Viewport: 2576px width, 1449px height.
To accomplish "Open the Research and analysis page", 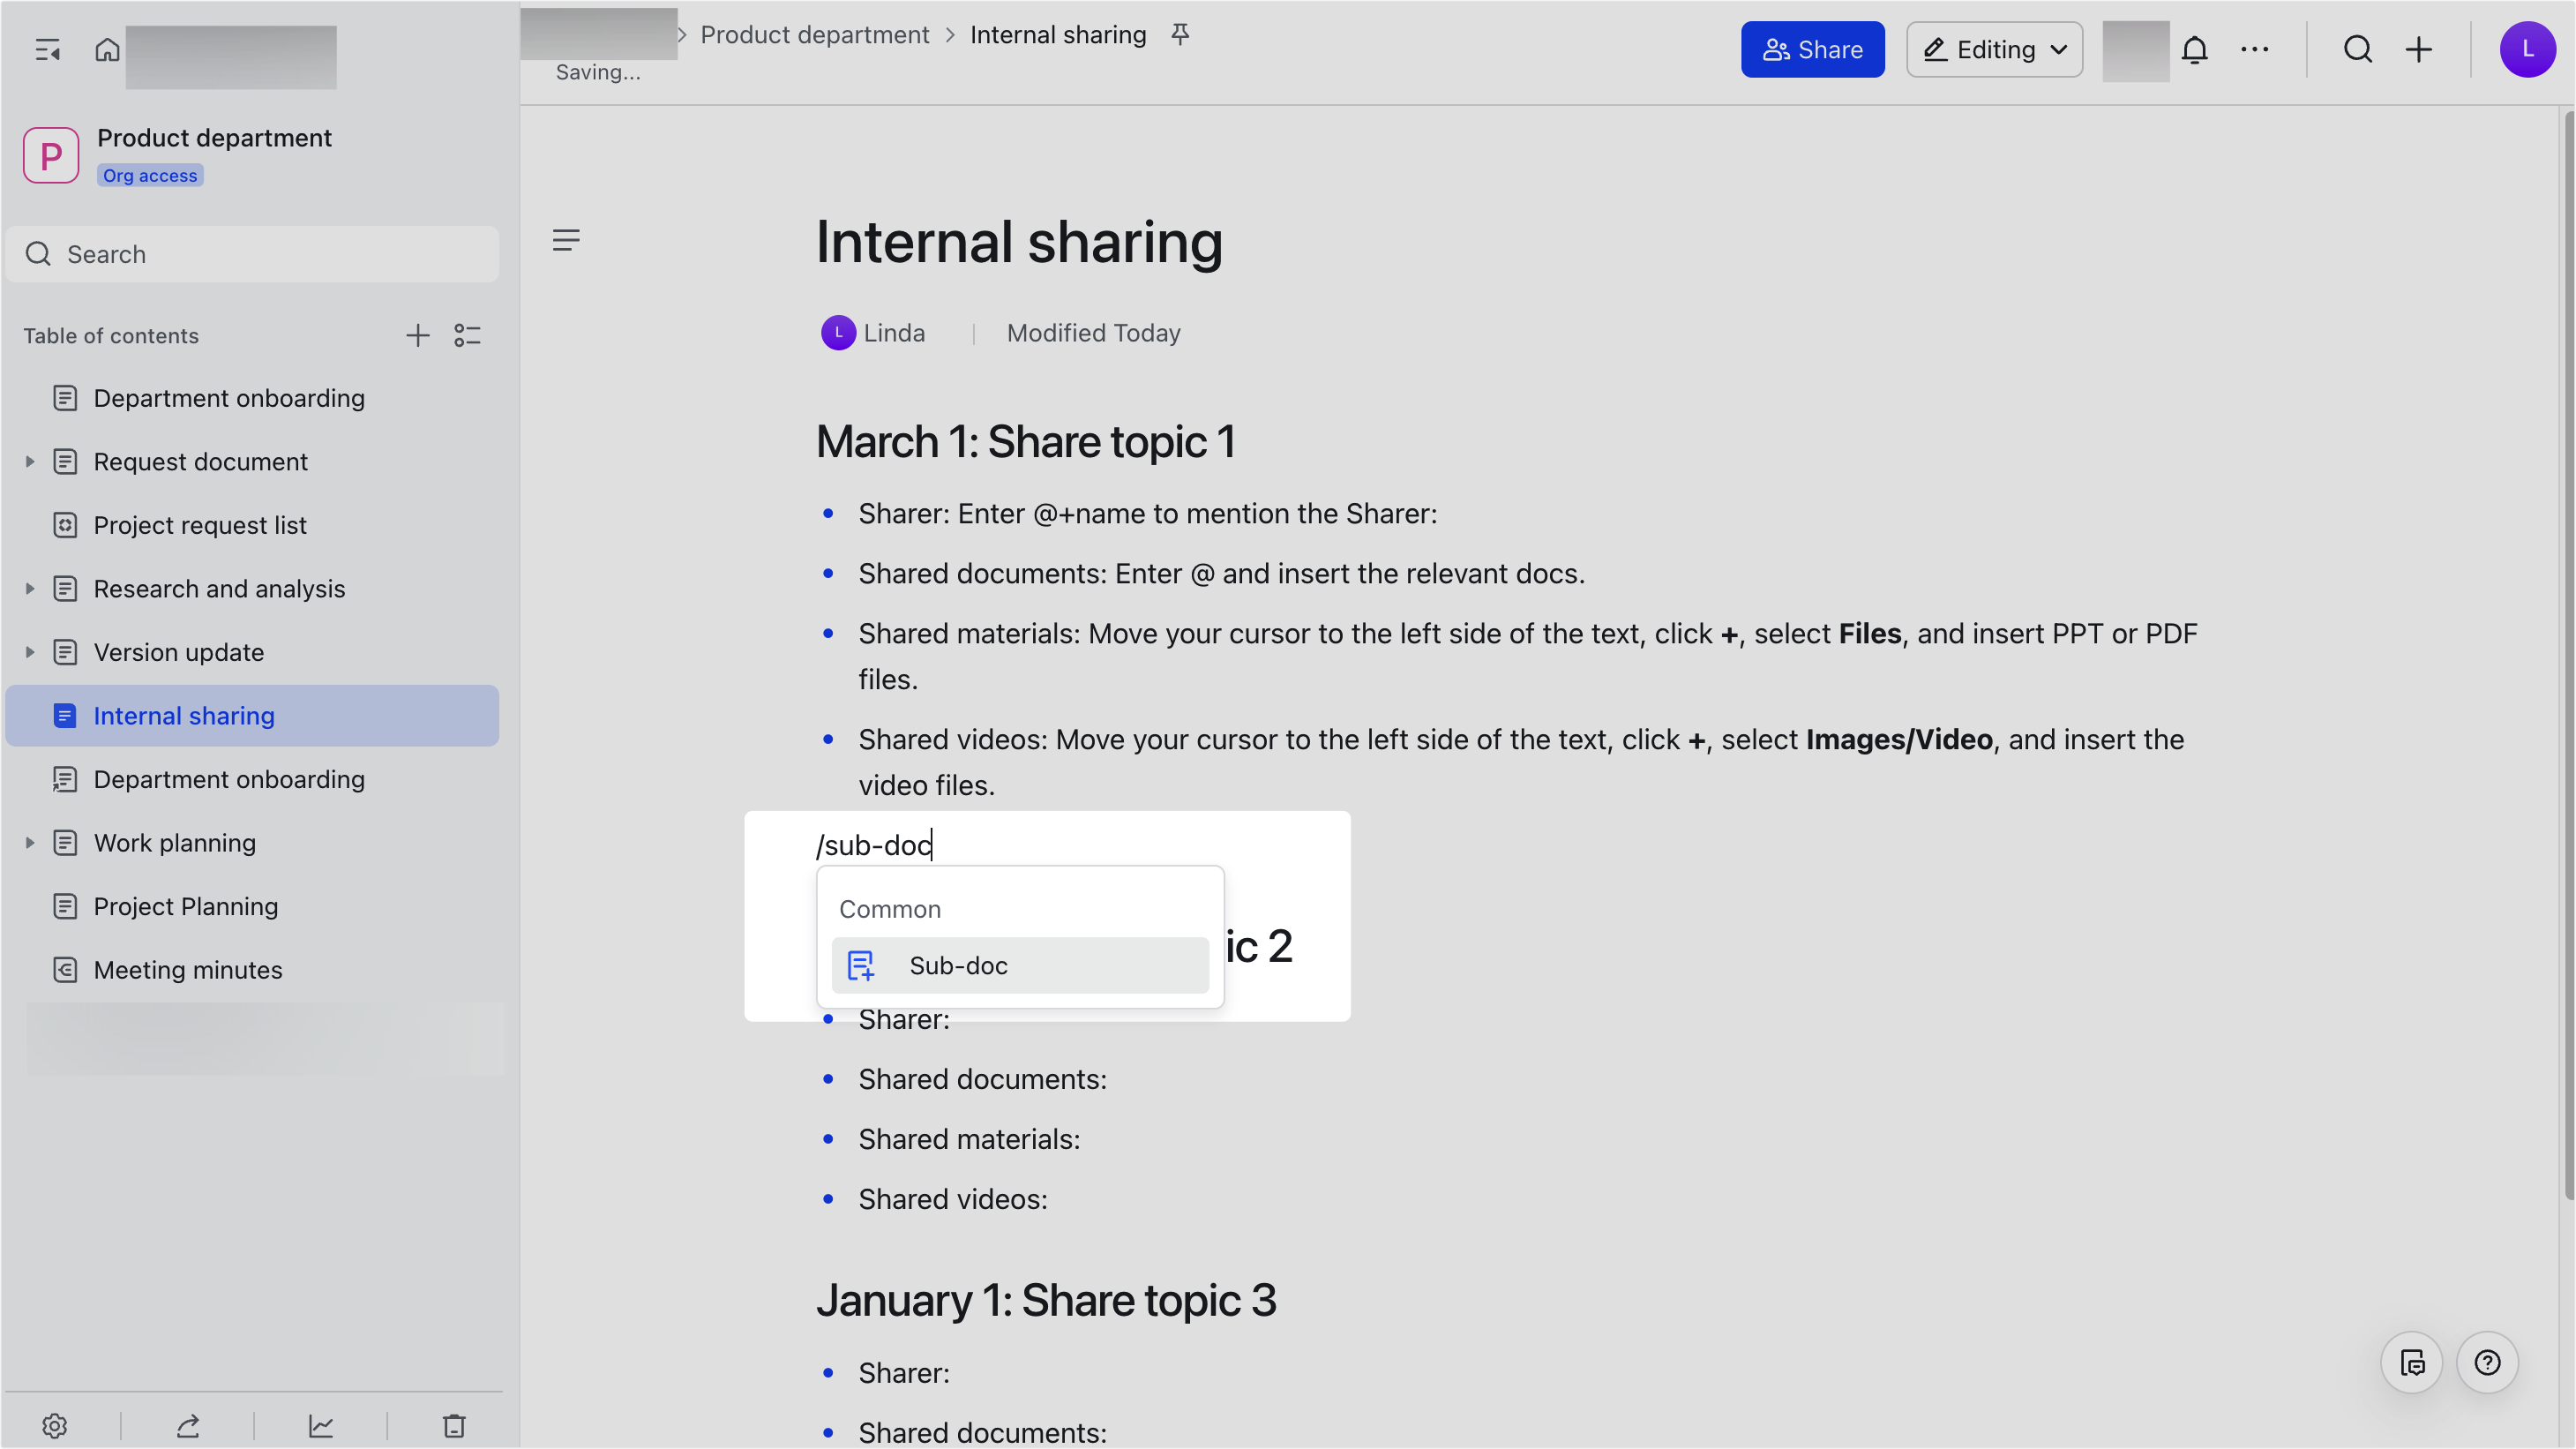I will (x=252, y=588).
